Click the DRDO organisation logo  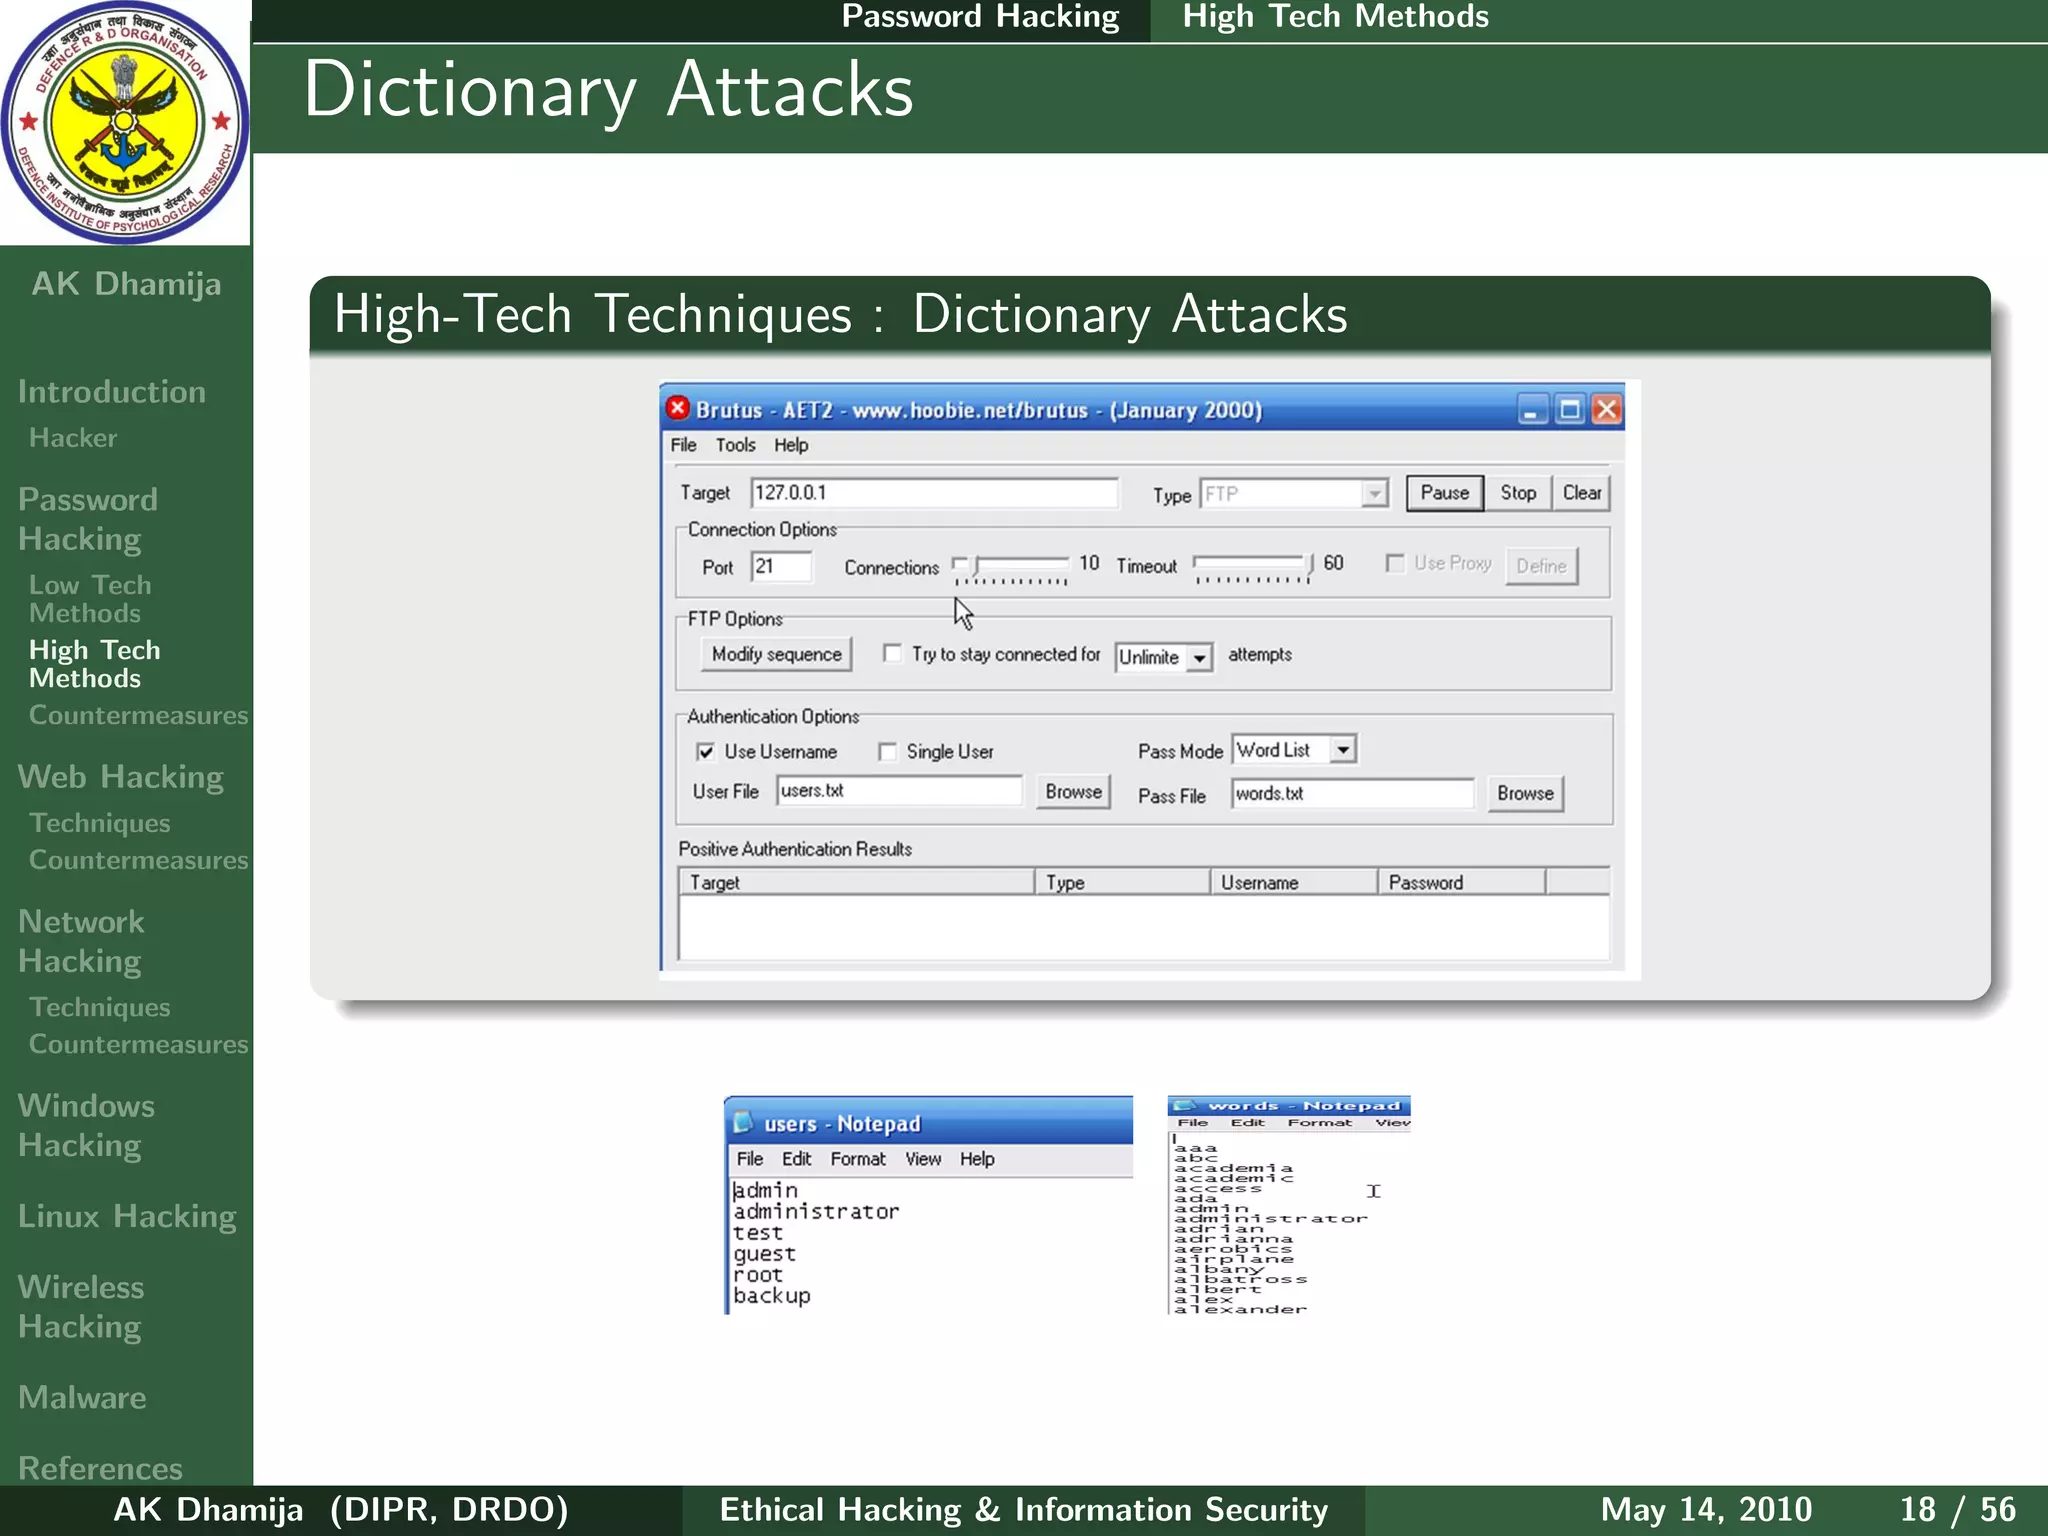pyautogui.click(x=124, y=122)
